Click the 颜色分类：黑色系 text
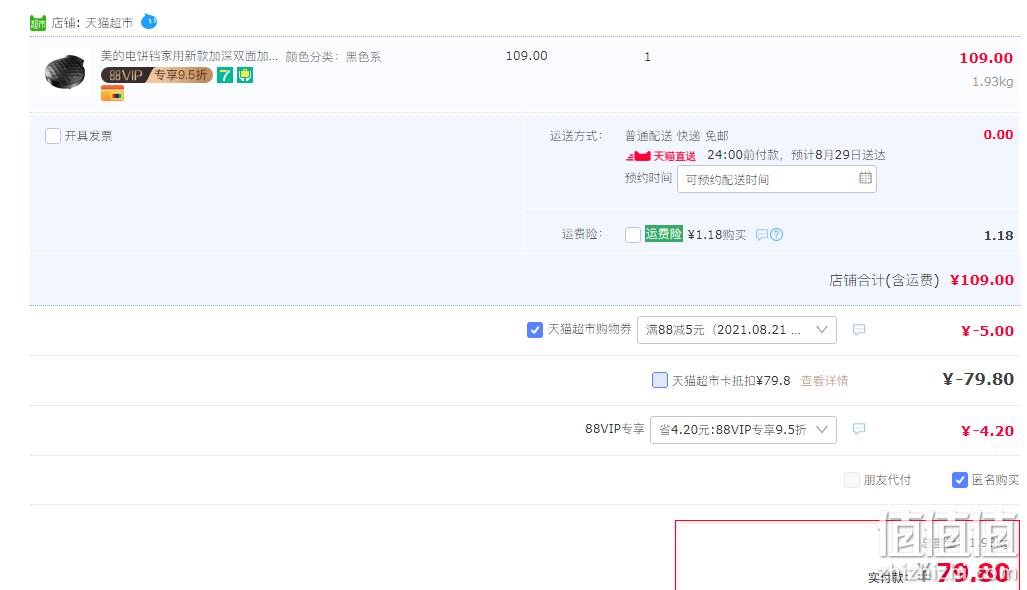 (x=333, y=57)
